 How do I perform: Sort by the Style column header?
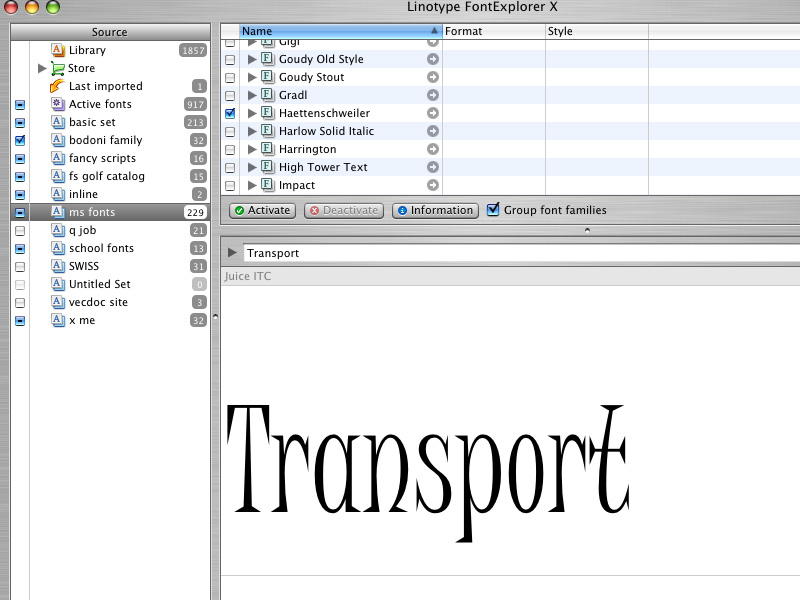pyautogui.click(x=597, y=31)
